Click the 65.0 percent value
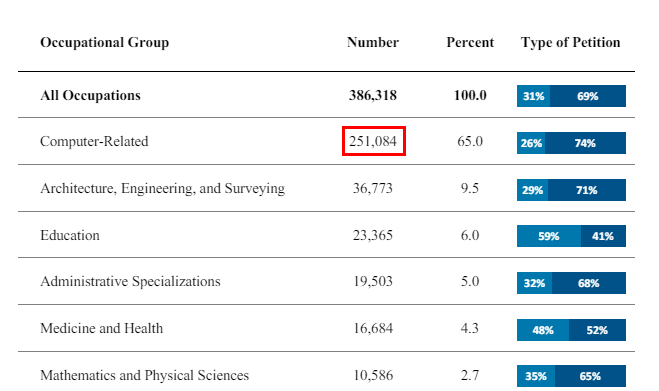 point(470,141)
